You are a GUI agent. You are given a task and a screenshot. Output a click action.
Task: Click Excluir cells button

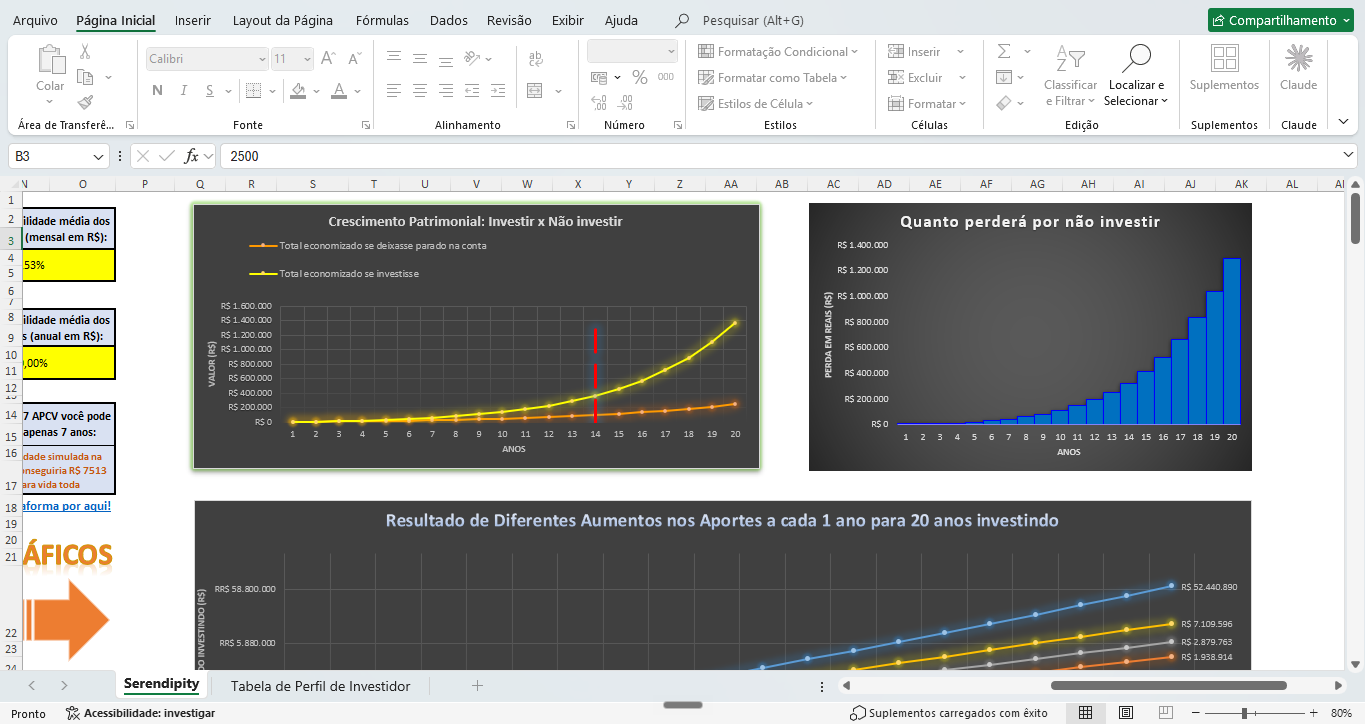click(x=926, y=77)
